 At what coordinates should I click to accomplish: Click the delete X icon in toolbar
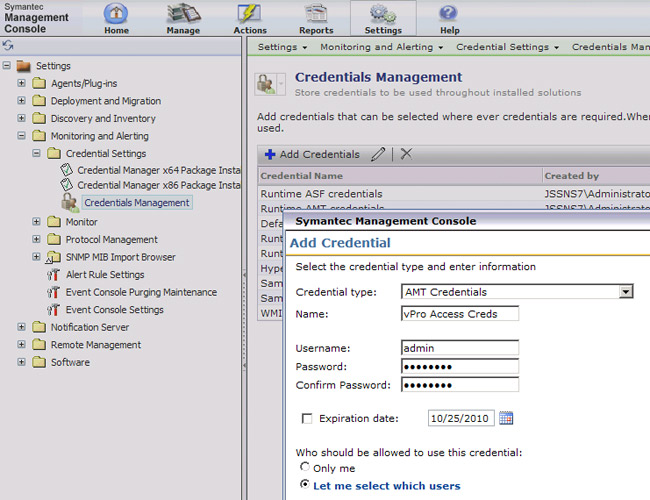406,154
